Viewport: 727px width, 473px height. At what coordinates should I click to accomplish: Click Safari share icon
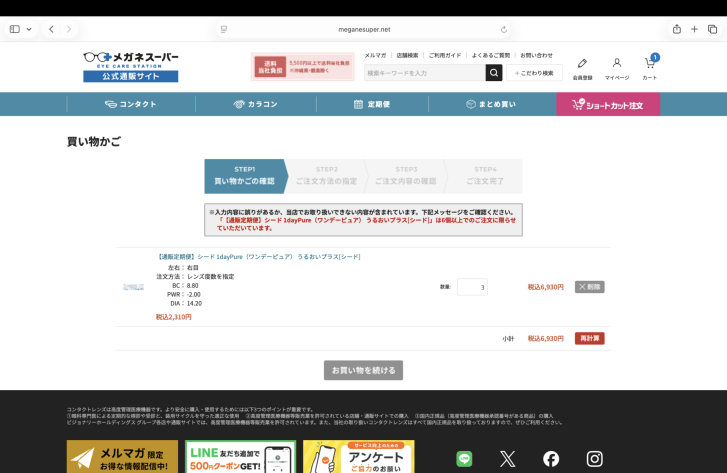677,29
